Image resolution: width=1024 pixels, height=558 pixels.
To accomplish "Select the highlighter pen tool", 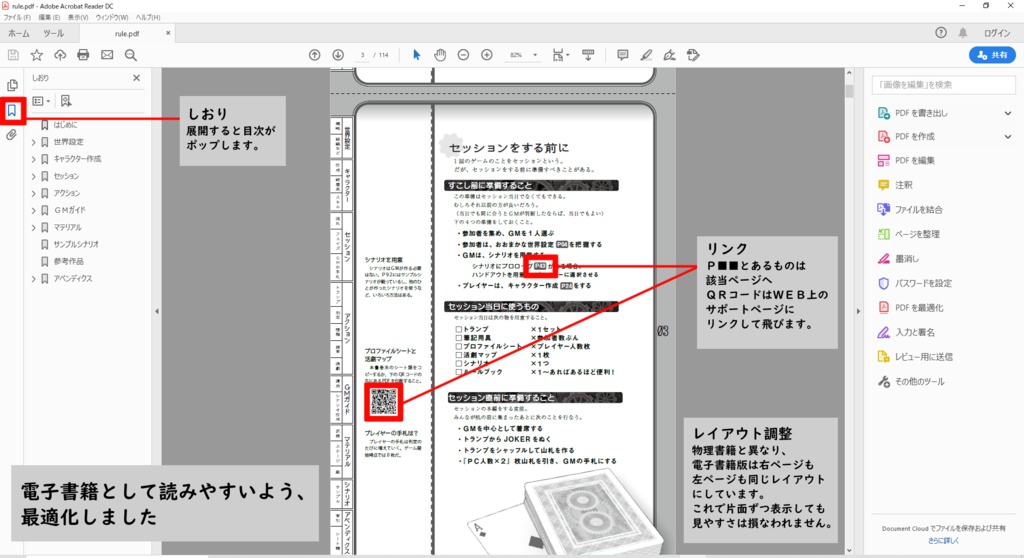I will pyautogui.click(x=646, y=56).
